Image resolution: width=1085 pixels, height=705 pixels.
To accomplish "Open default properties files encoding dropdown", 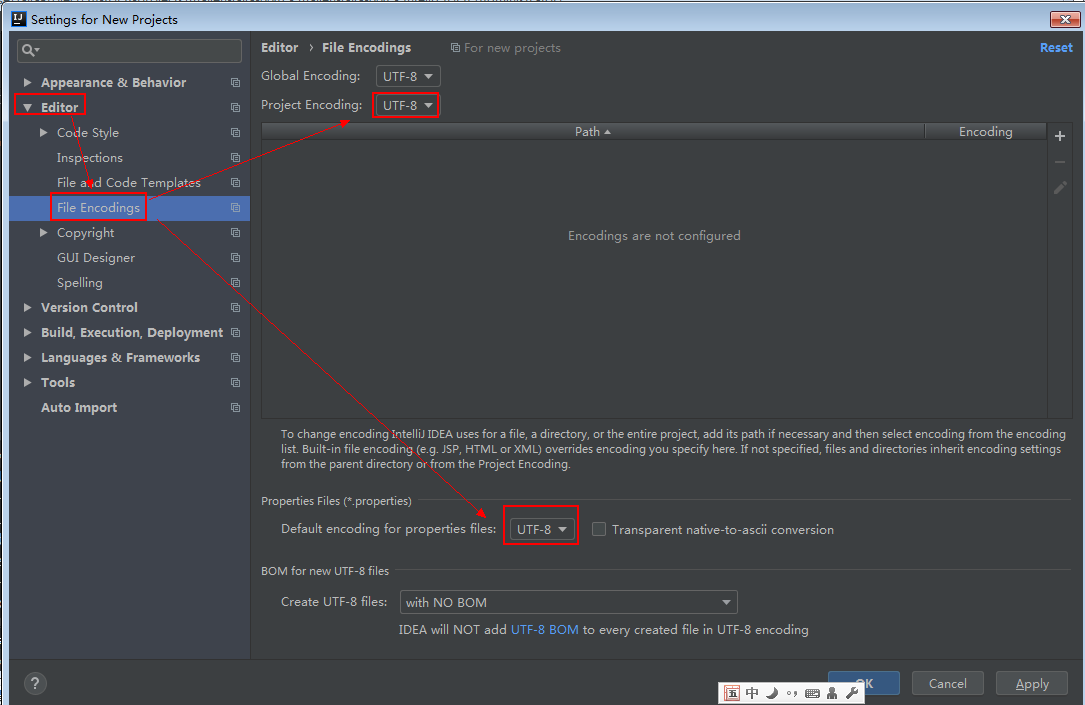I will click(x=542, y=529).
